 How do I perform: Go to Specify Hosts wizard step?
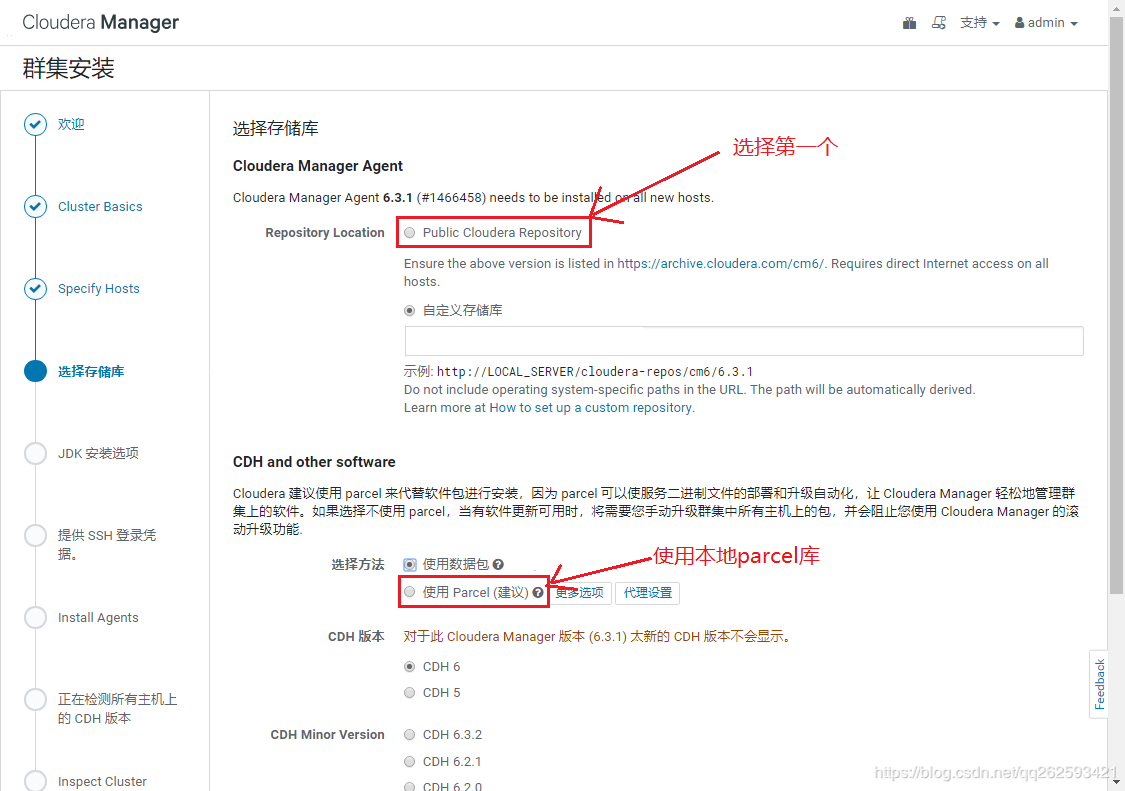click(x=98, y=289)
